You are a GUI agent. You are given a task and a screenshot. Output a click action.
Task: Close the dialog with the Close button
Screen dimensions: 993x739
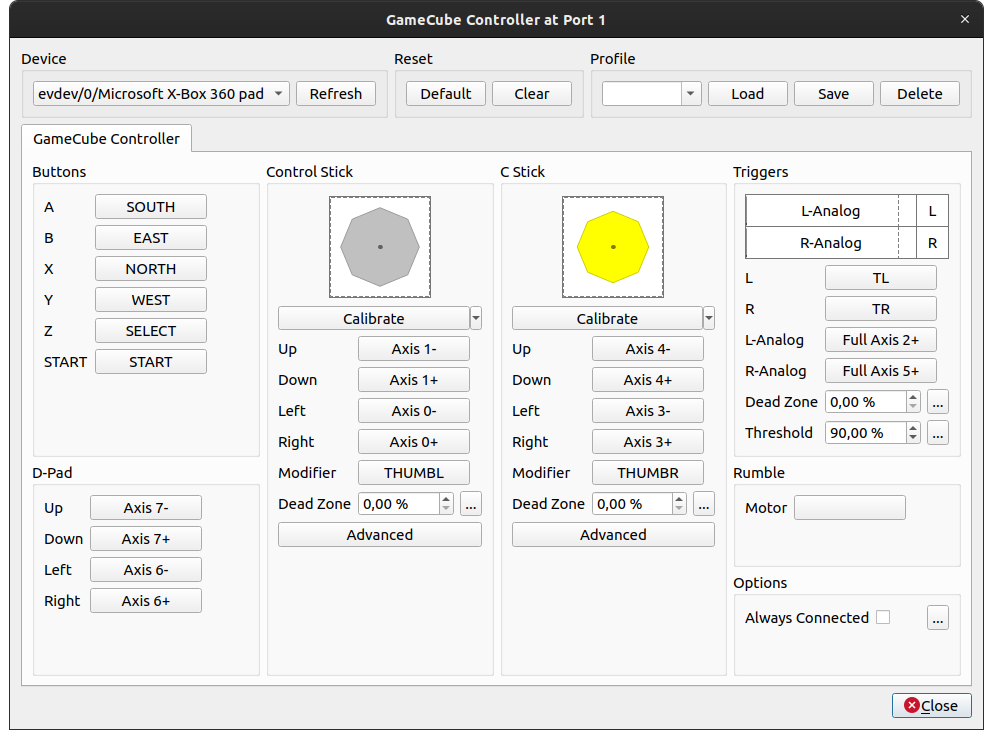(x=931, y=706)
